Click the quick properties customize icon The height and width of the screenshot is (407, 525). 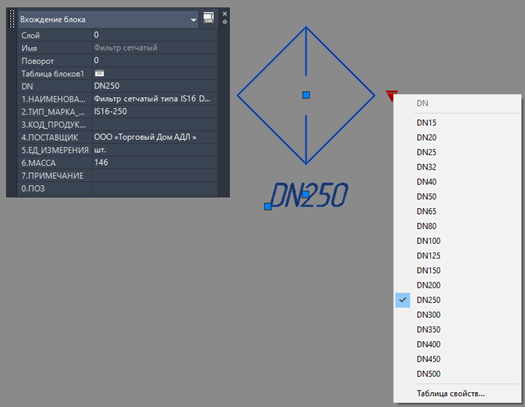pyautogui.click(x=208, y=18)
